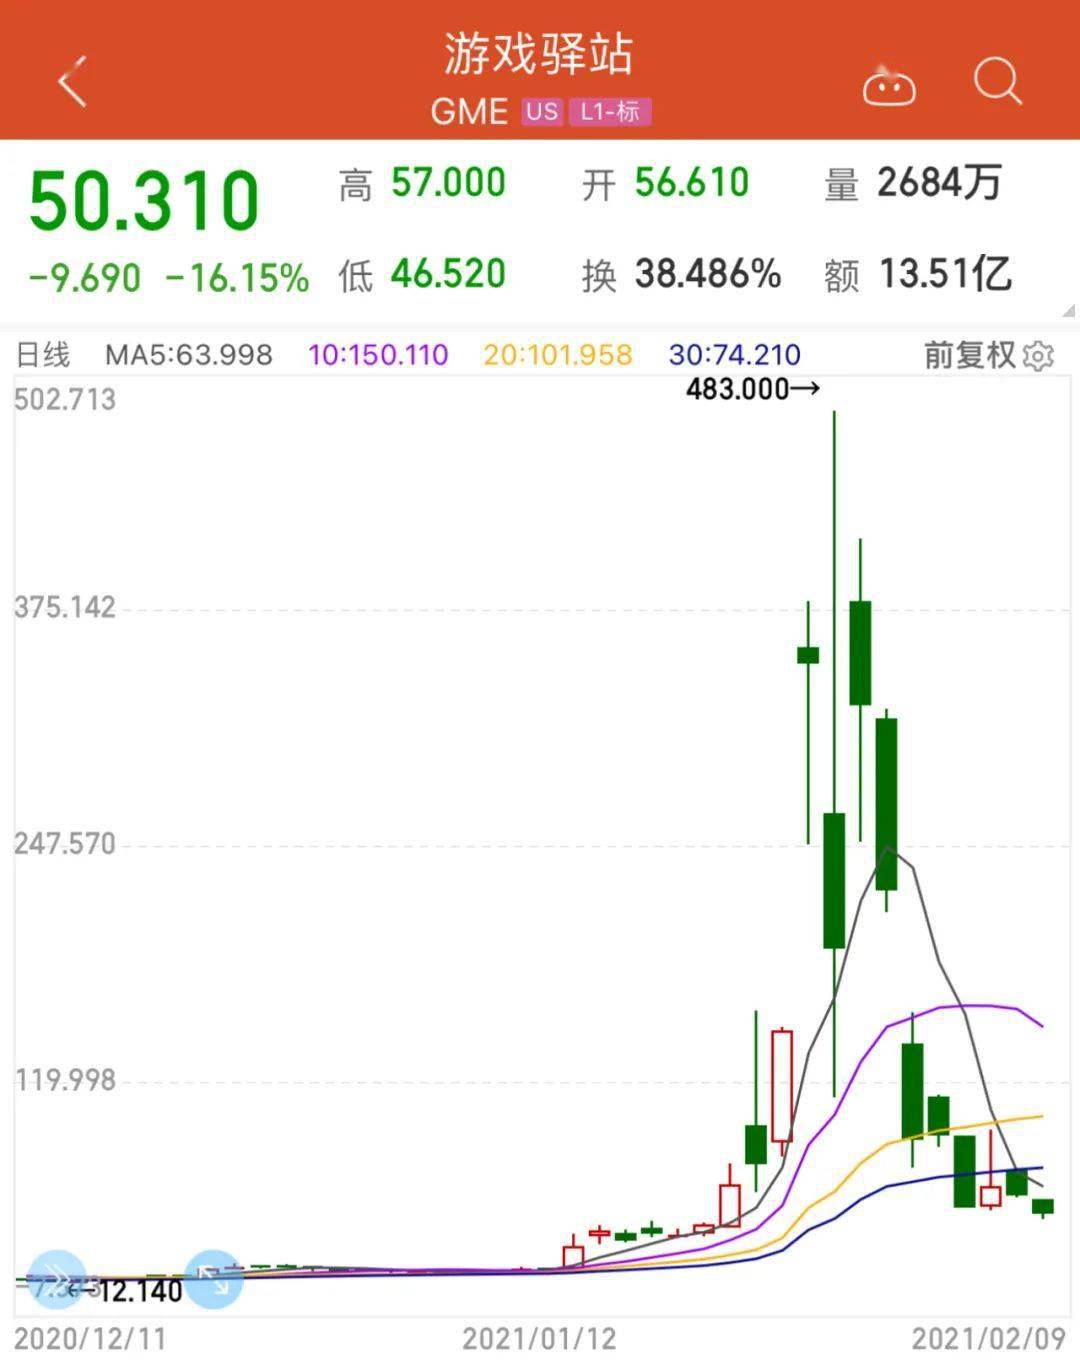Toggle the orange MA20 indicator label
This screenshot has width=1080, height=1365.
click(557, 355)
